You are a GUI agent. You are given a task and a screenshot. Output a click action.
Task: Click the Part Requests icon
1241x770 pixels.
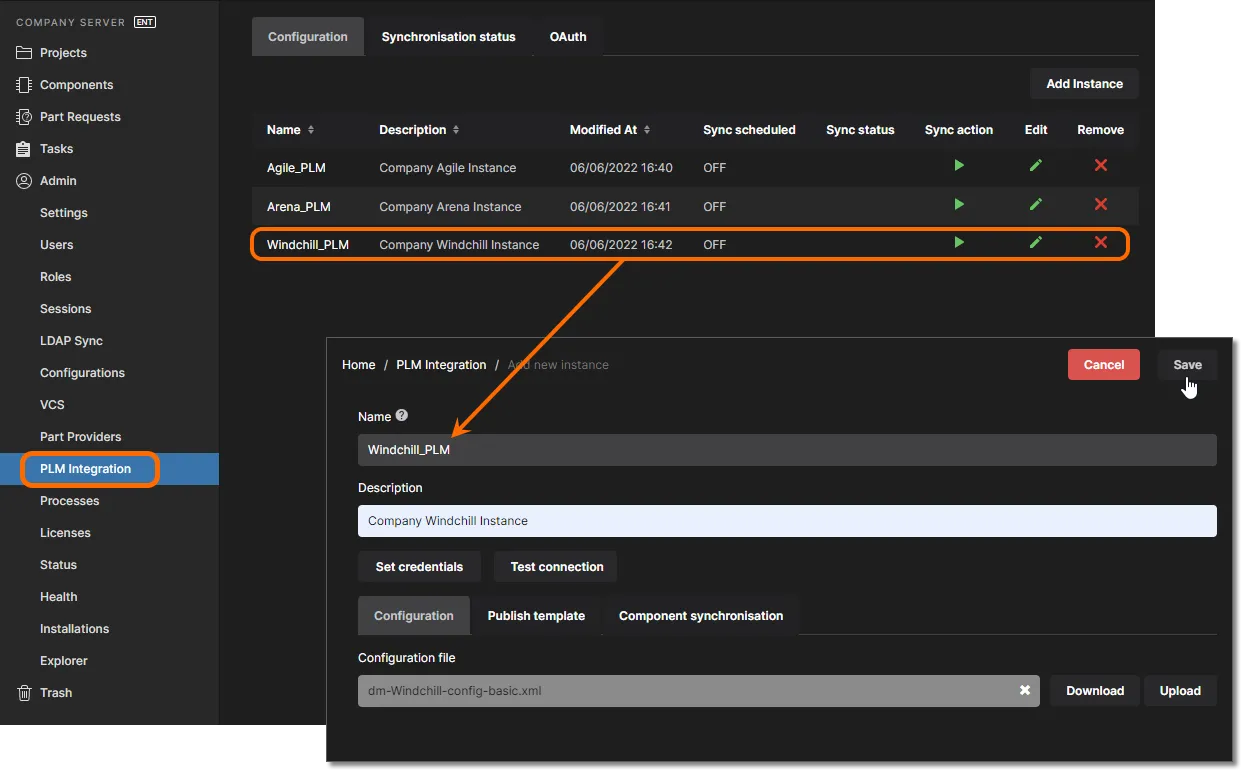point(24,117)
